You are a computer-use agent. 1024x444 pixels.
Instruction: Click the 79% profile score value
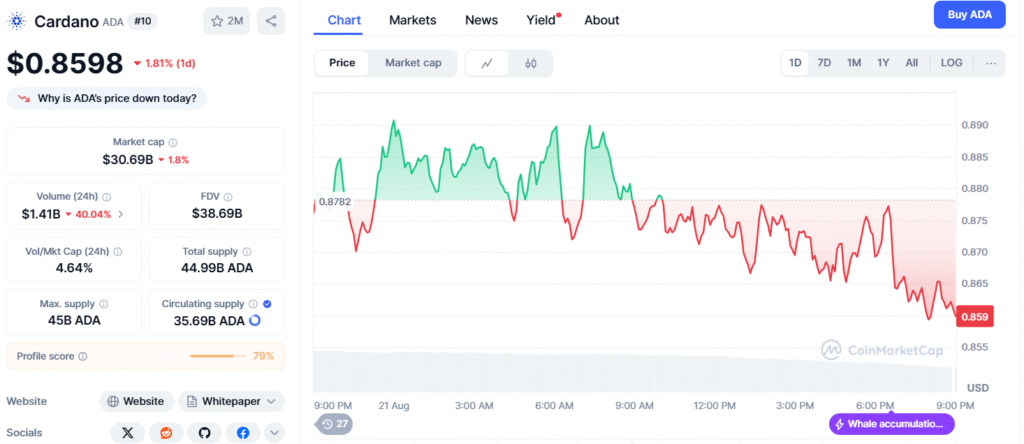263,357
